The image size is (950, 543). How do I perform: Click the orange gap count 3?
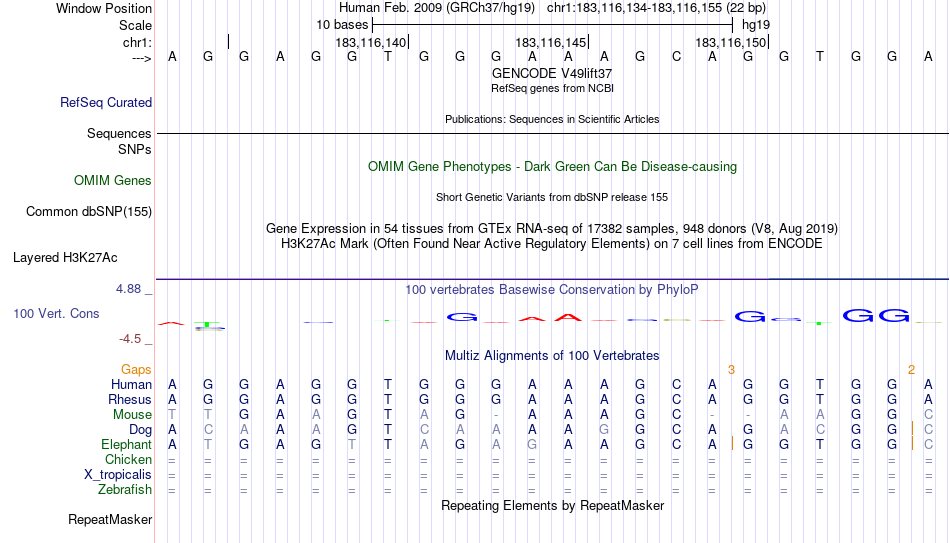731,370
